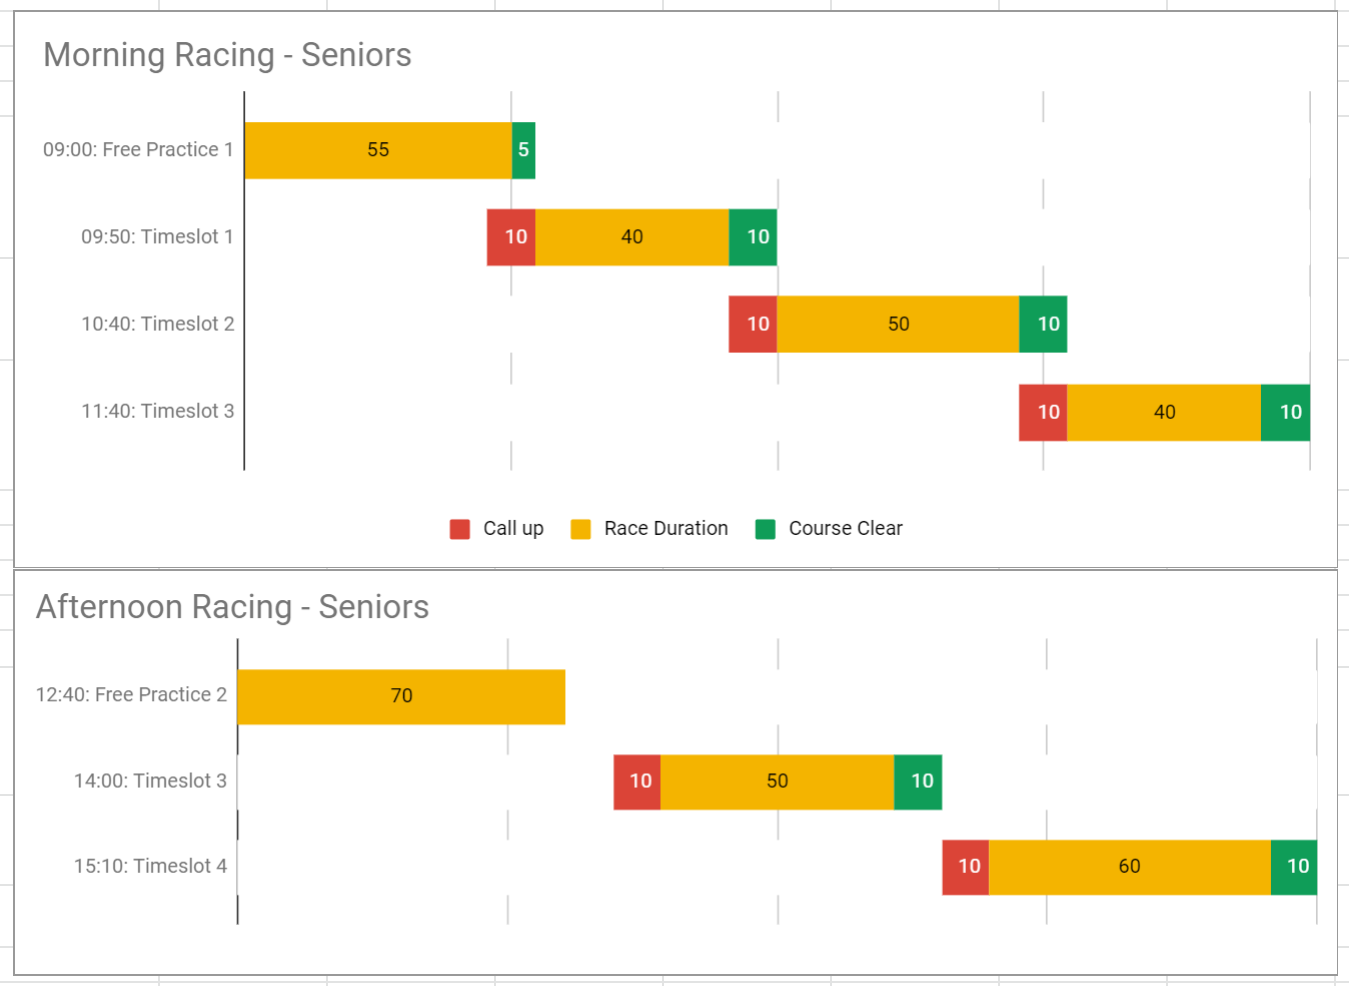This screenshot has height=986, width=1349.
Task: Select the yellow 40 bar in 11:40 Timeslot 3
Action: click(1164, 412)
